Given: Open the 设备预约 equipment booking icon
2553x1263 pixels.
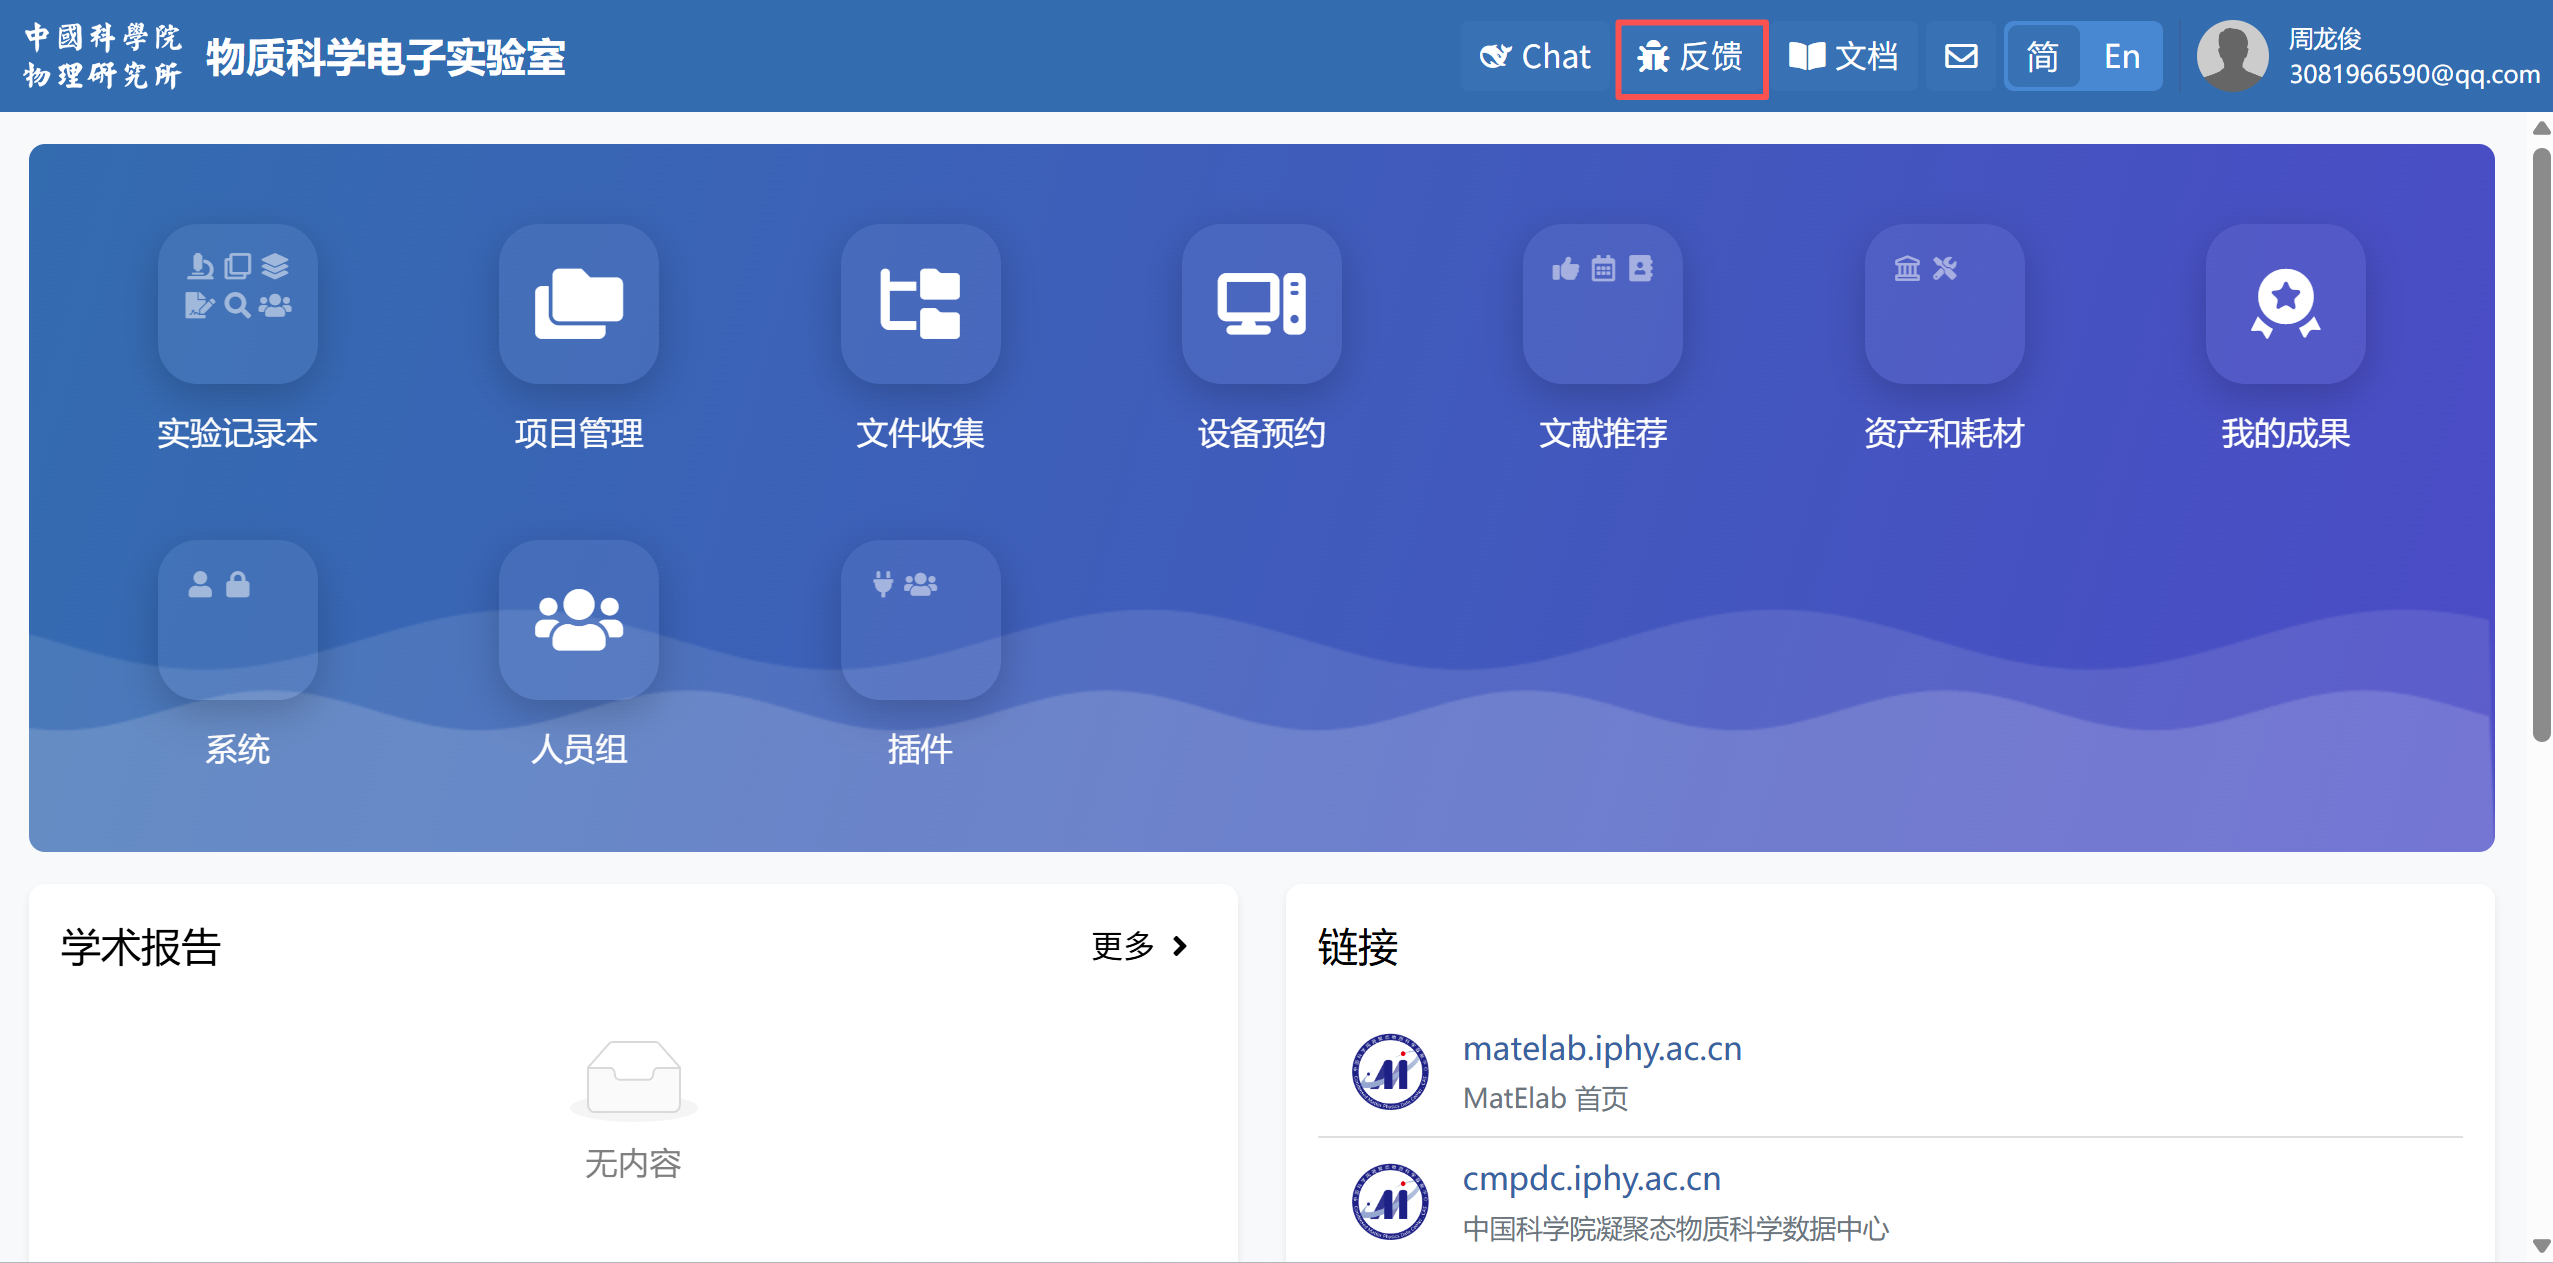Looking at the screenshot, I should click(x=1261, y=304).
